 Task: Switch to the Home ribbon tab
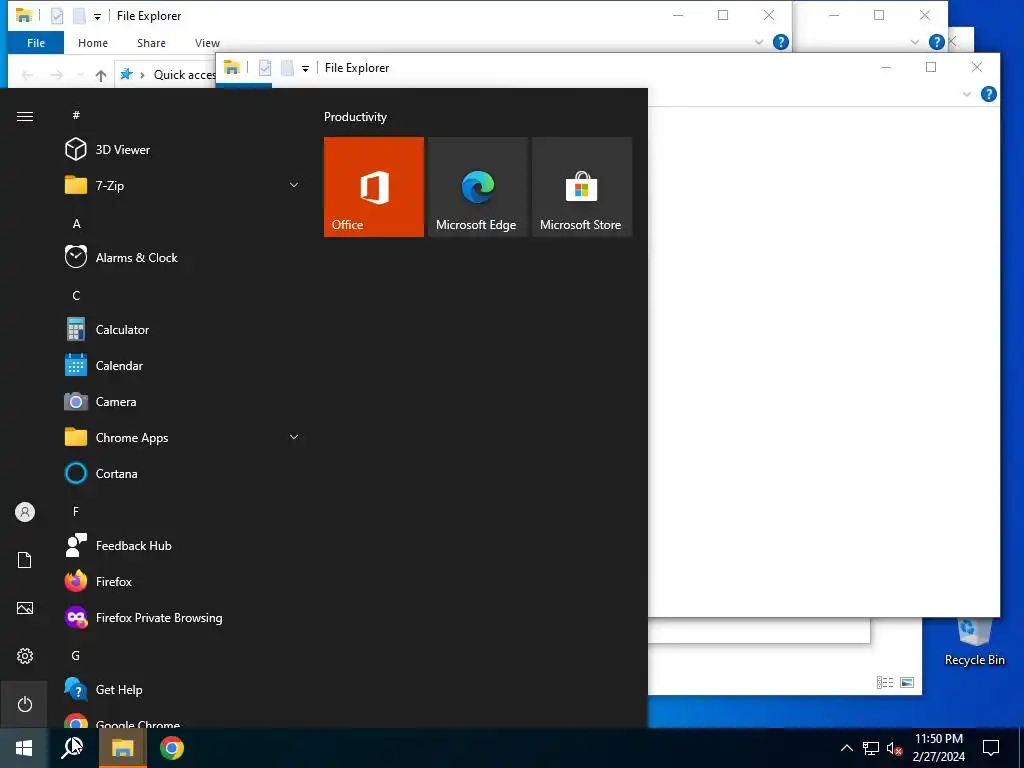click(x=93, y=43)
